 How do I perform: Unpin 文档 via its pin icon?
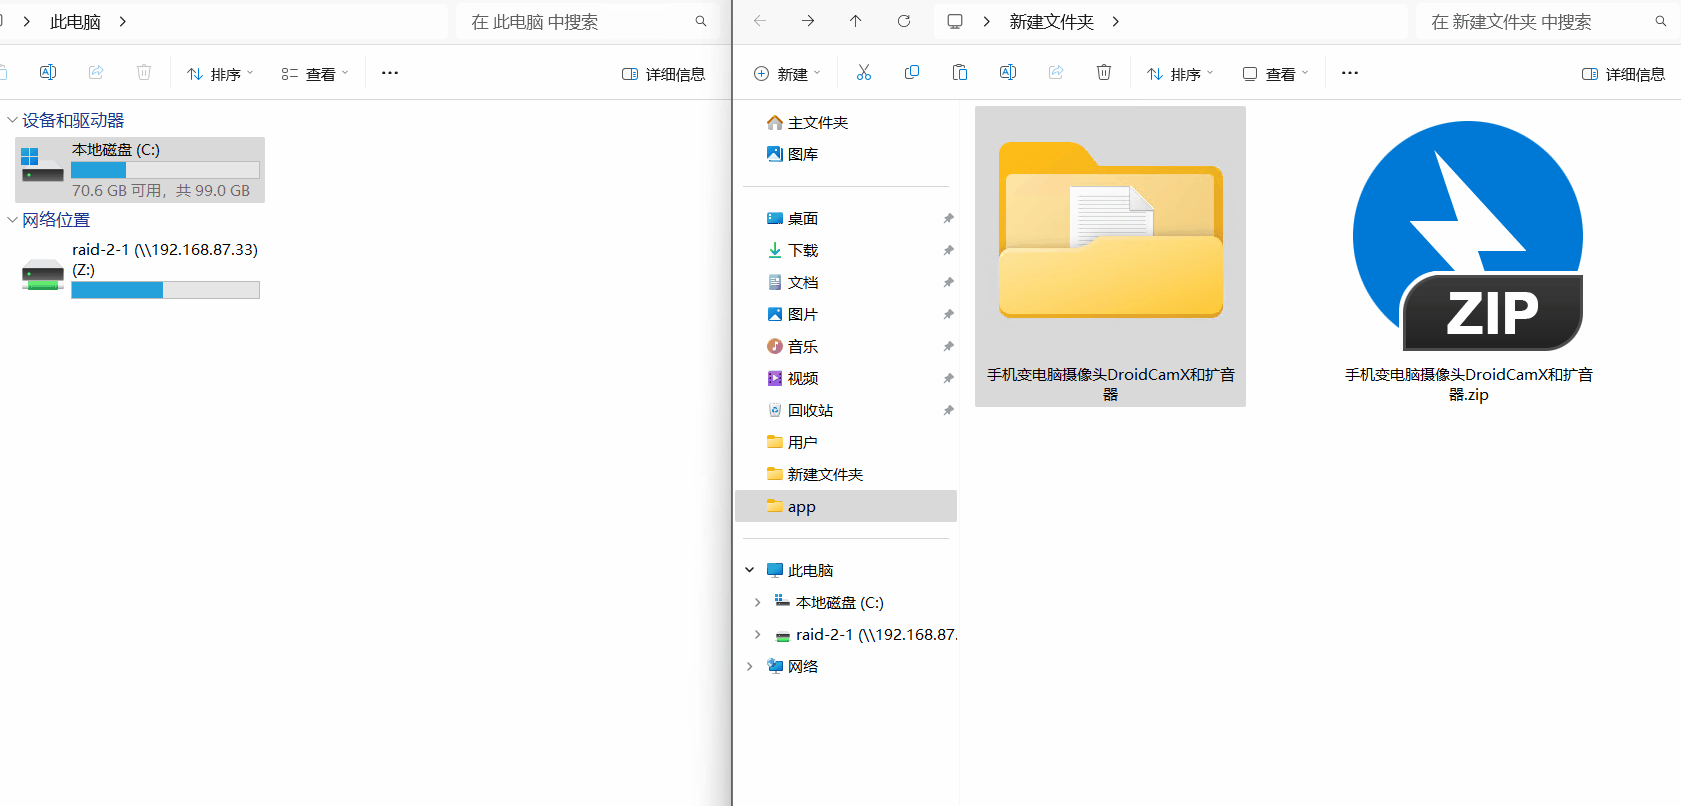coord(948,282)
